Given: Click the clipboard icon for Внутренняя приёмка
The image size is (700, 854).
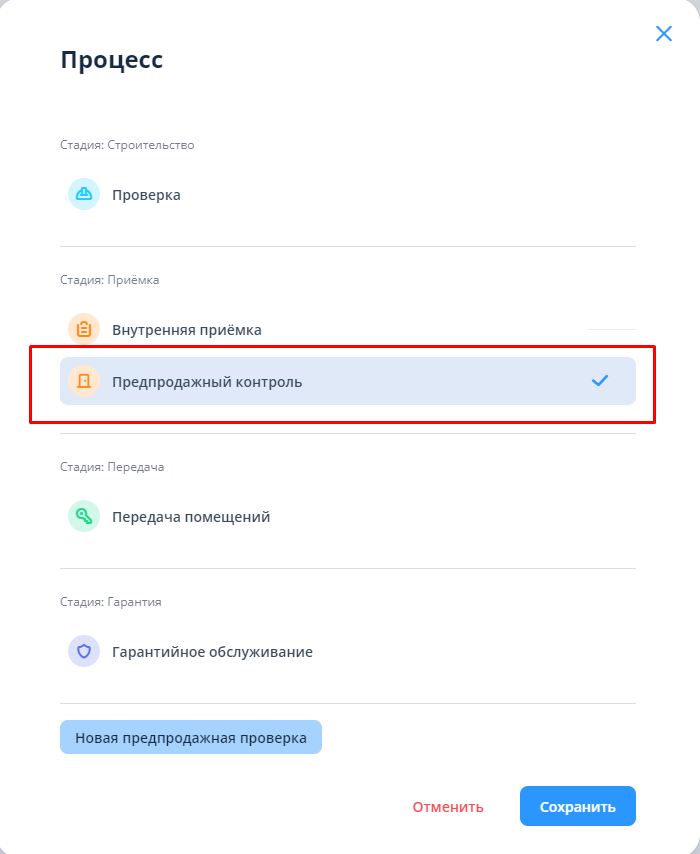Looking at the screenshot, I should click(84, 329).
